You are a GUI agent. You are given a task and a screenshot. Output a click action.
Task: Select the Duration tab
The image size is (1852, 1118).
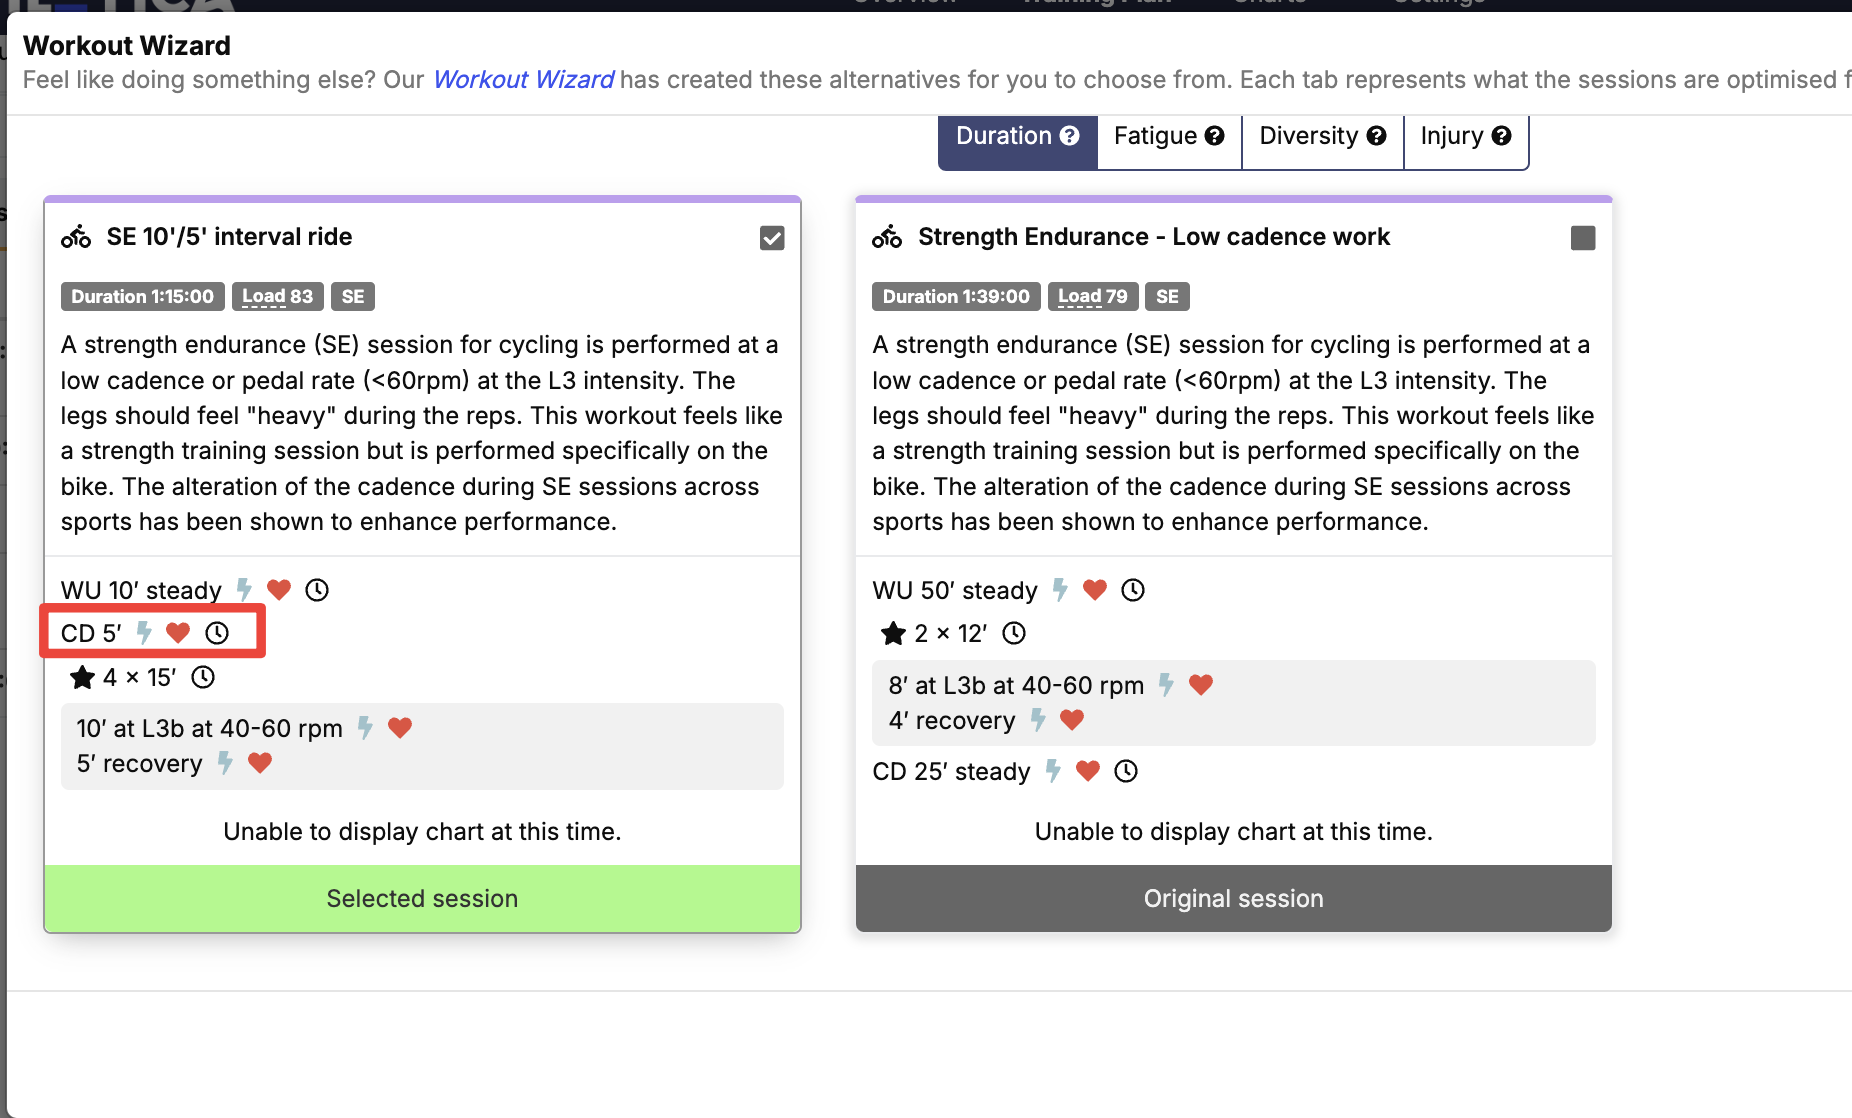pos(1018,136)
